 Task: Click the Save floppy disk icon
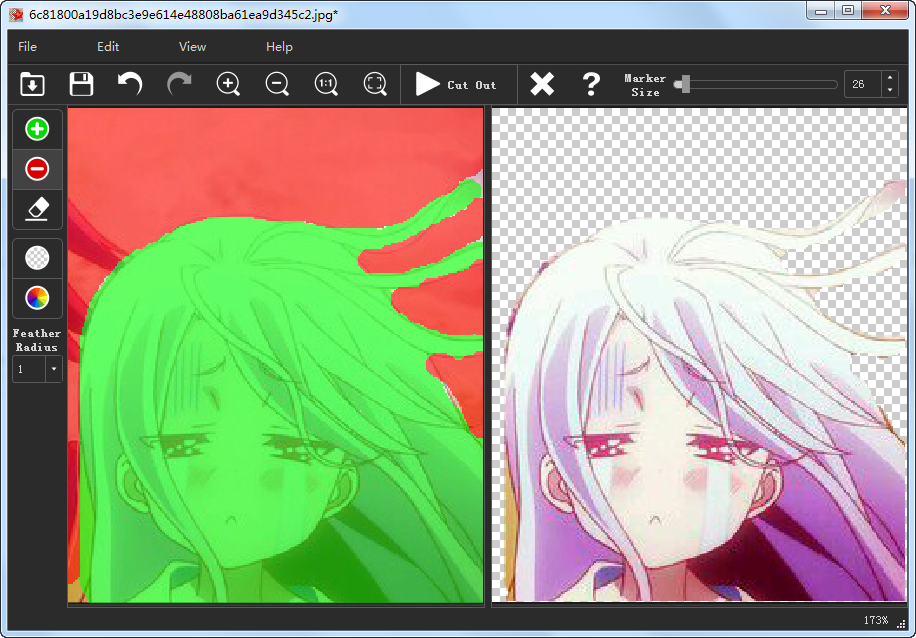pyautogui.click(x=81, y=84)
